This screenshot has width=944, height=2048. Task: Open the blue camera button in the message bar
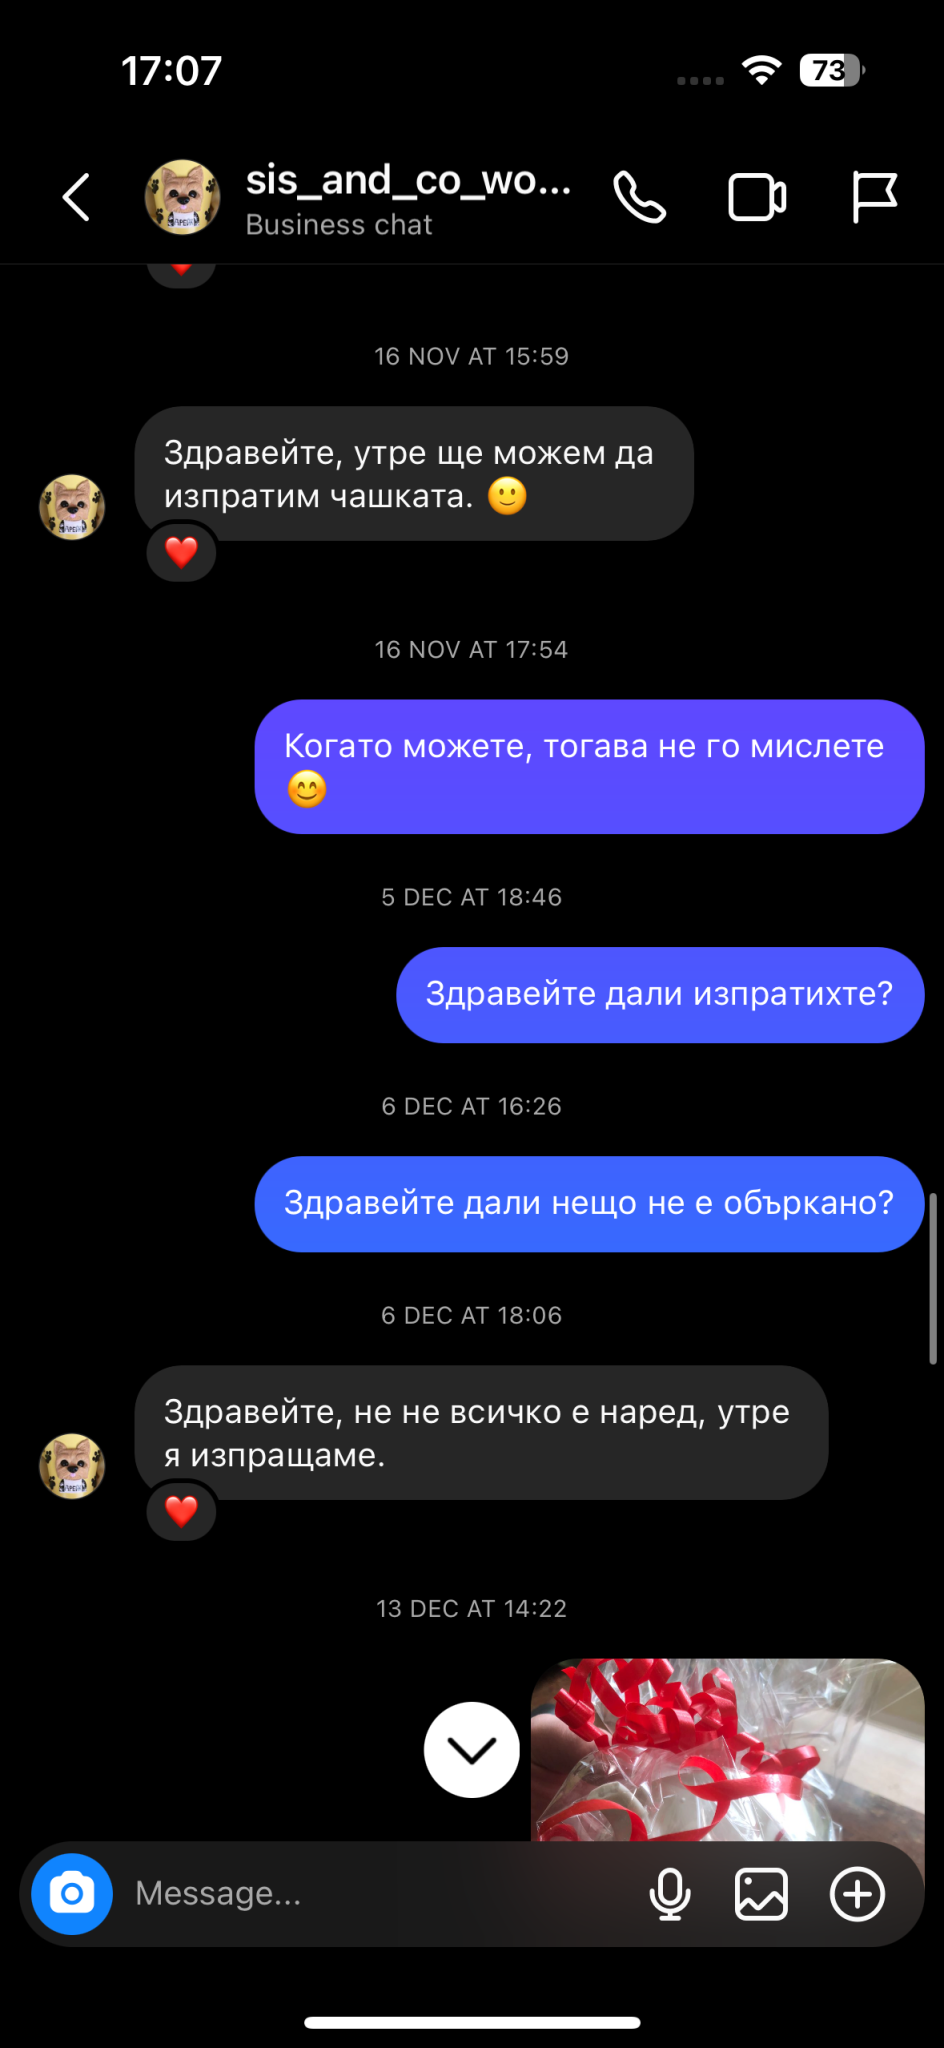point(72,1894)
